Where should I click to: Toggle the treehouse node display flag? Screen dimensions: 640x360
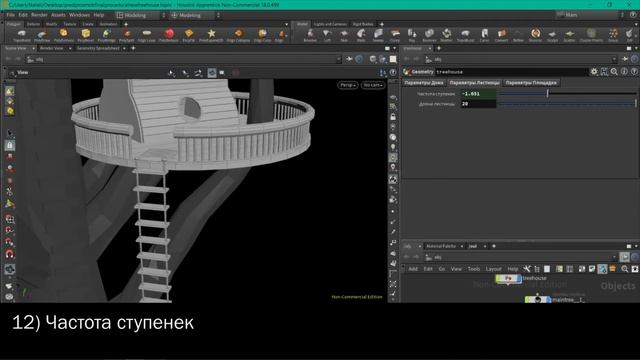coord(518,279)
